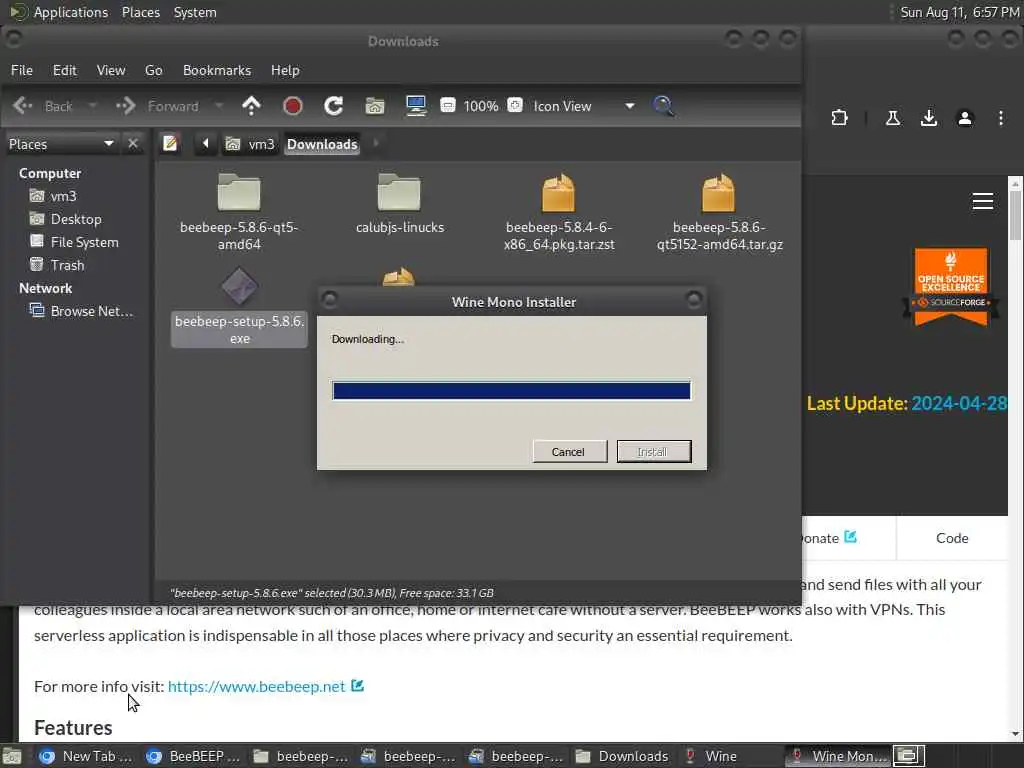1024x768 pixels.
Task: Open the Applications menu
Action: coord(60,12)
